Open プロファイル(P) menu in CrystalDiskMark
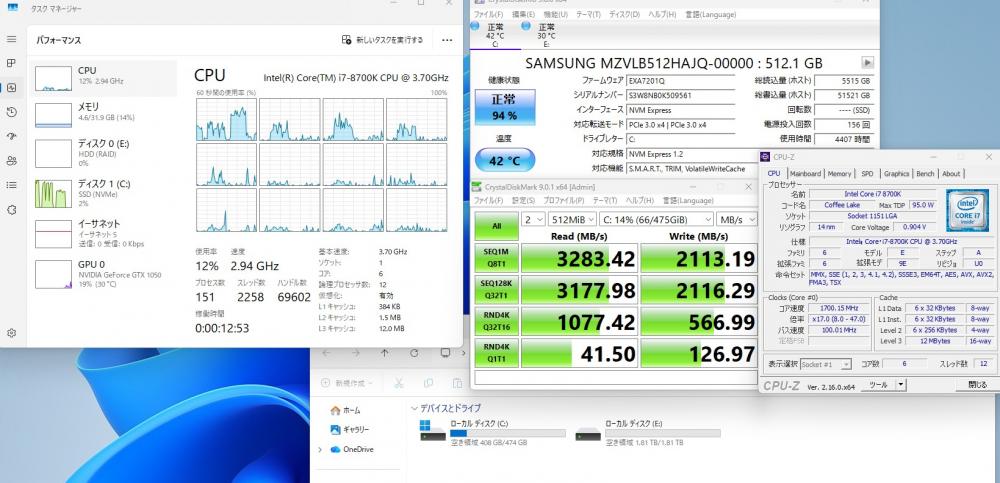The width and height of the screenshot is (1000, 483). [564, 200]
